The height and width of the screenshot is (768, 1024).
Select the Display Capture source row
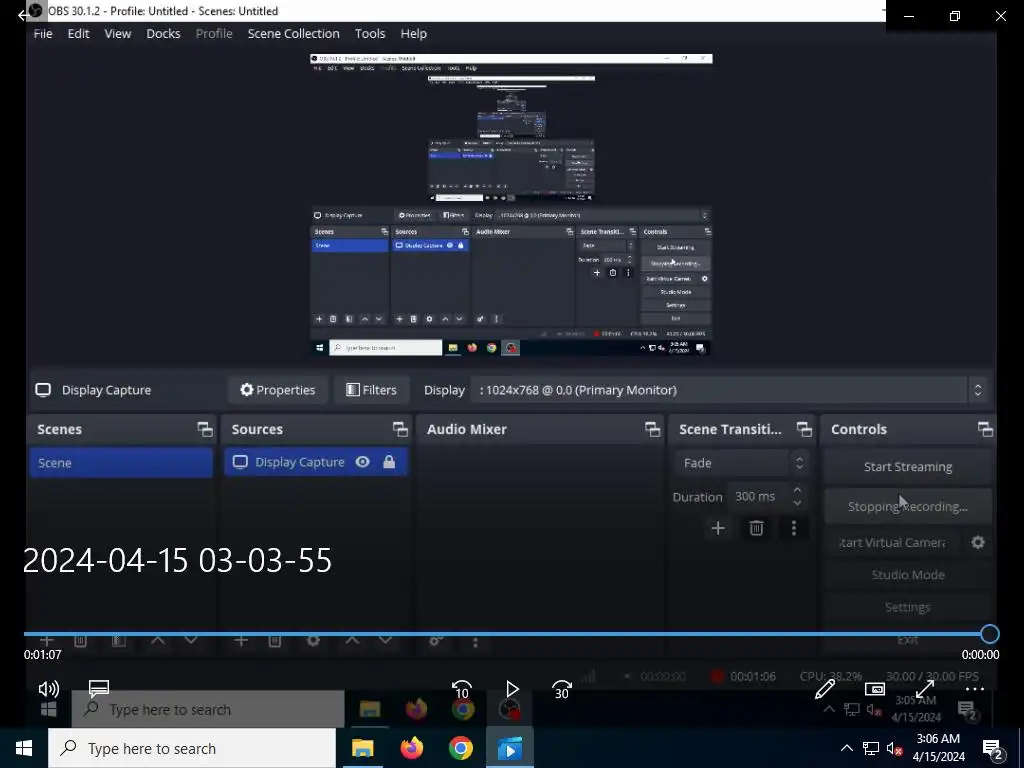coord(316,462)
